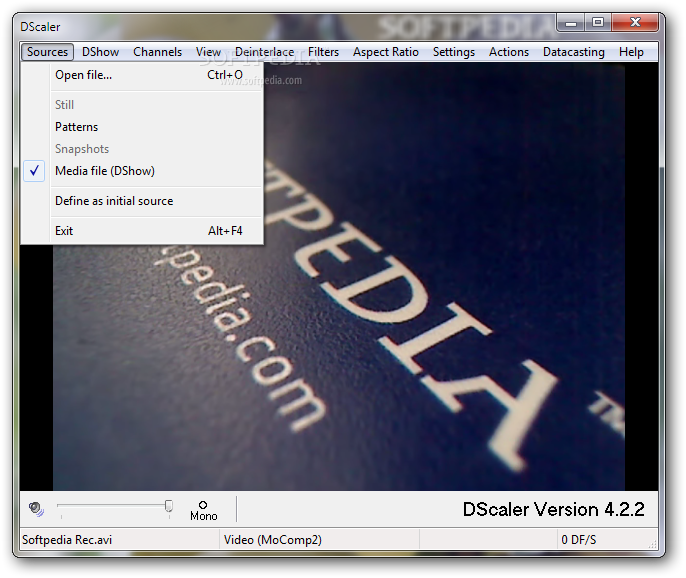Click the Softpedia Rec.avi status text

coord(67,539)
